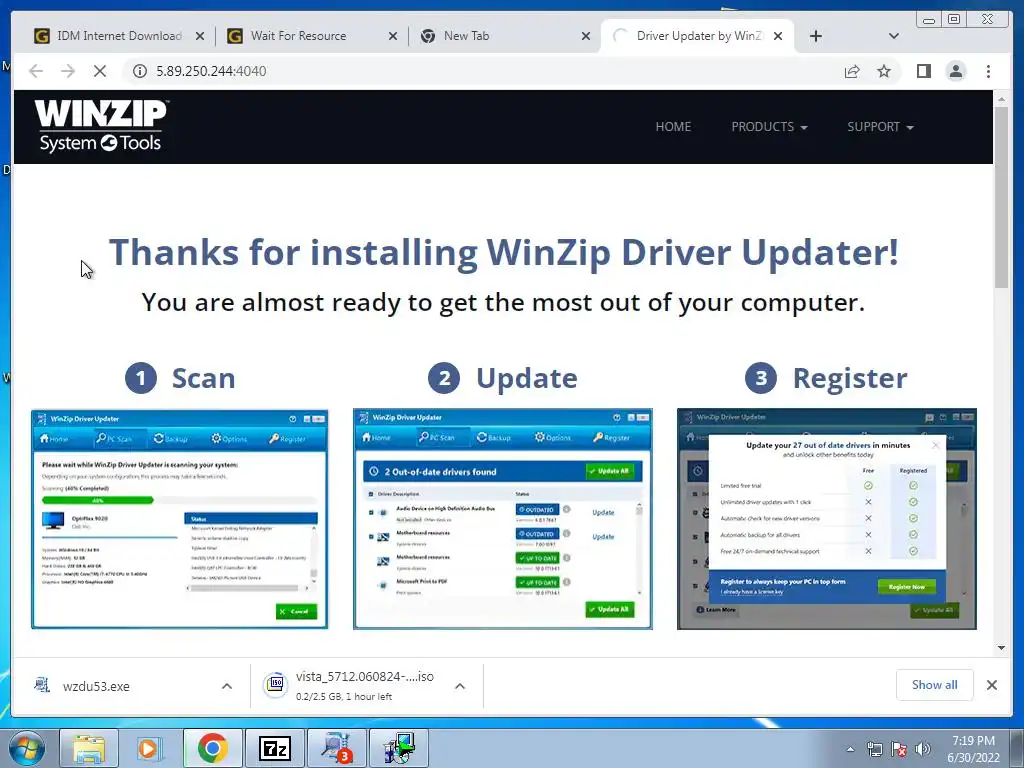Close the New Tab tab
The height and width of the screenshot is (768, 1024).
pyautogui.click(x=586, y=37)
